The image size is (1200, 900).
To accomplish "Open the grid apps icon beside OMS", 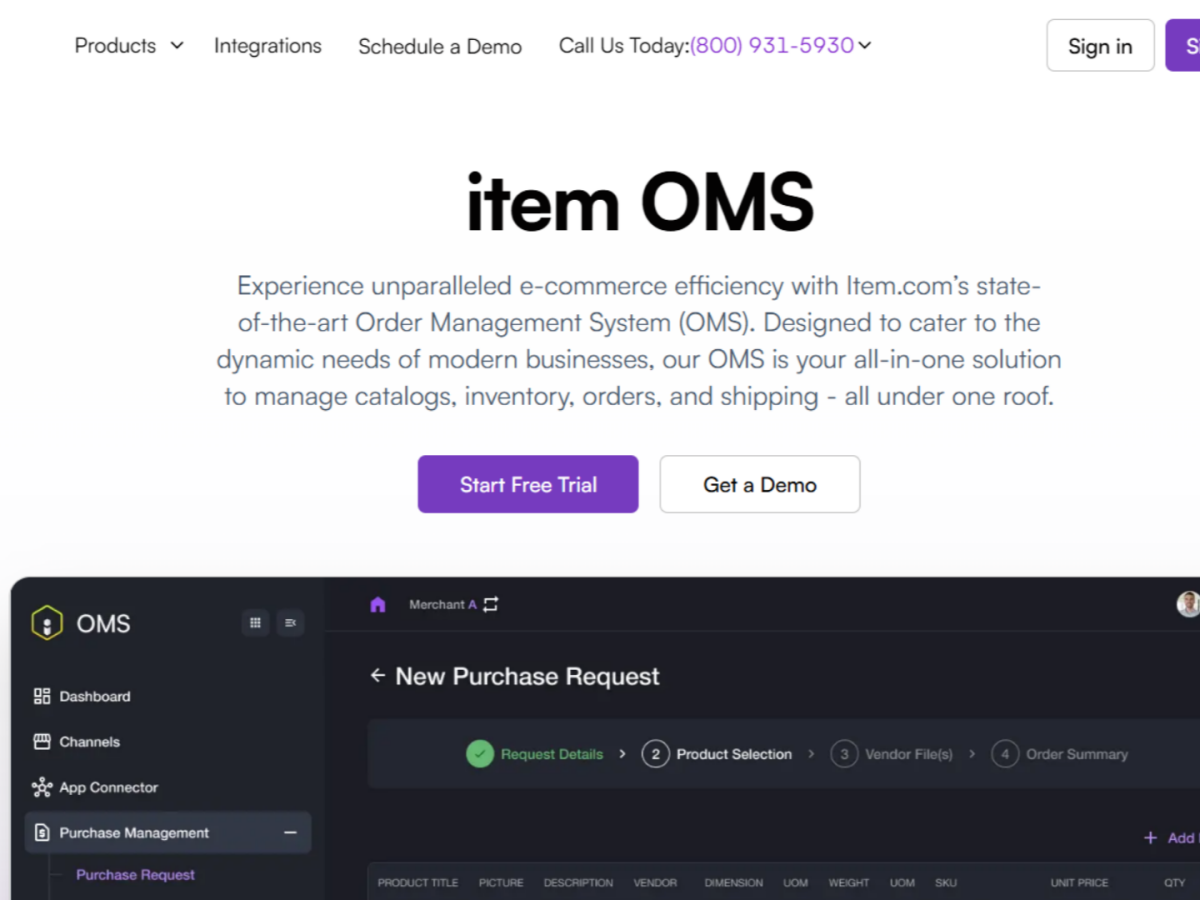I will pyautogui.click(x=255, y=623).
